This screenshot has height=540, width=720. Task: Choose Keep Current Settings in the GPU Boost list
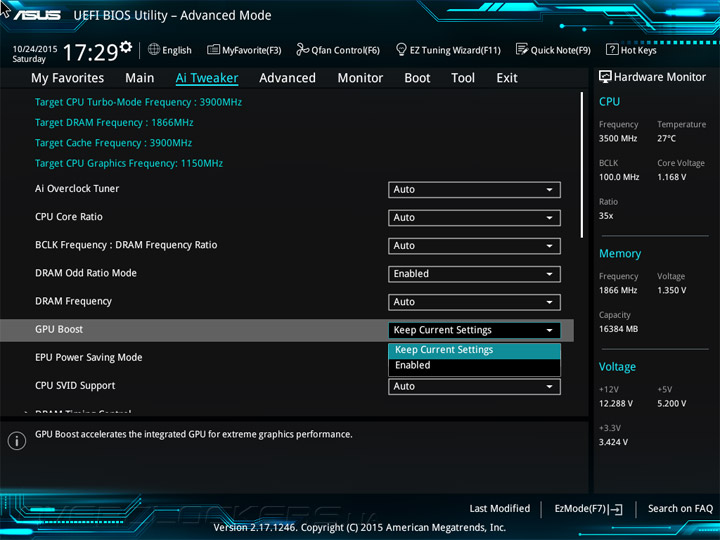tap(474, 350)
